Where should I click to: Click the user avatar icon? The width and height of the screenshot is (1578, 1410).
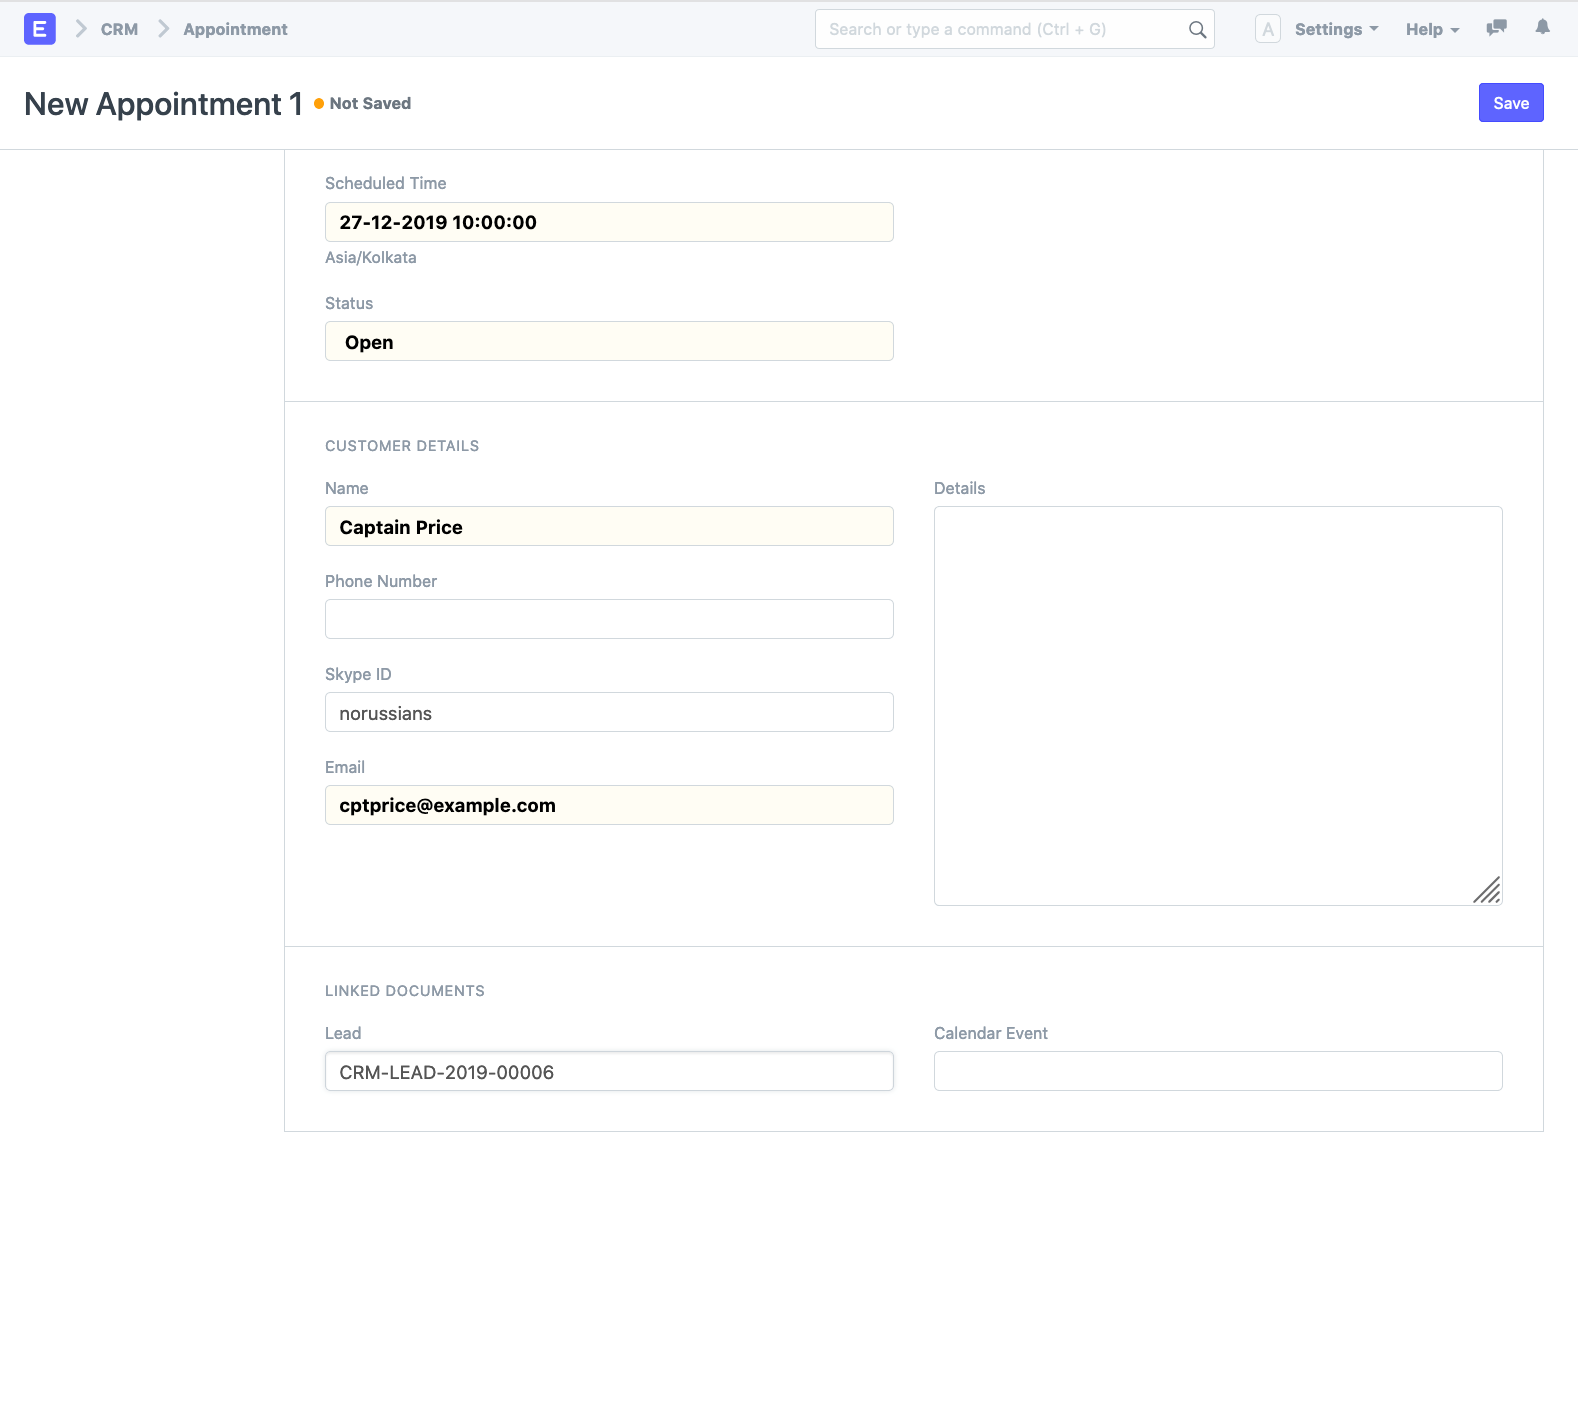point(1267,29)
